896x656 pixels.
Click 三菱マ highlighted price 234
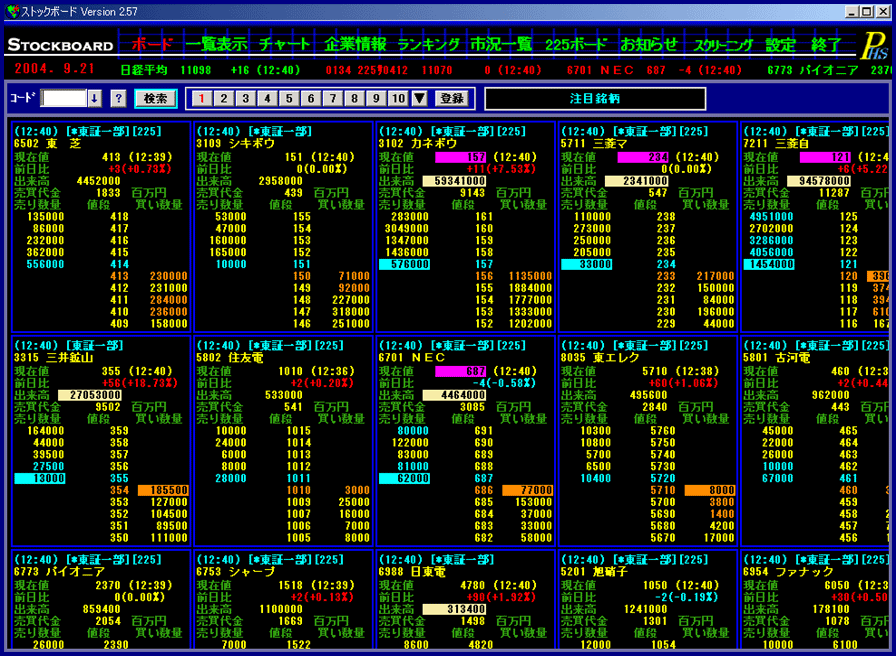643,157
